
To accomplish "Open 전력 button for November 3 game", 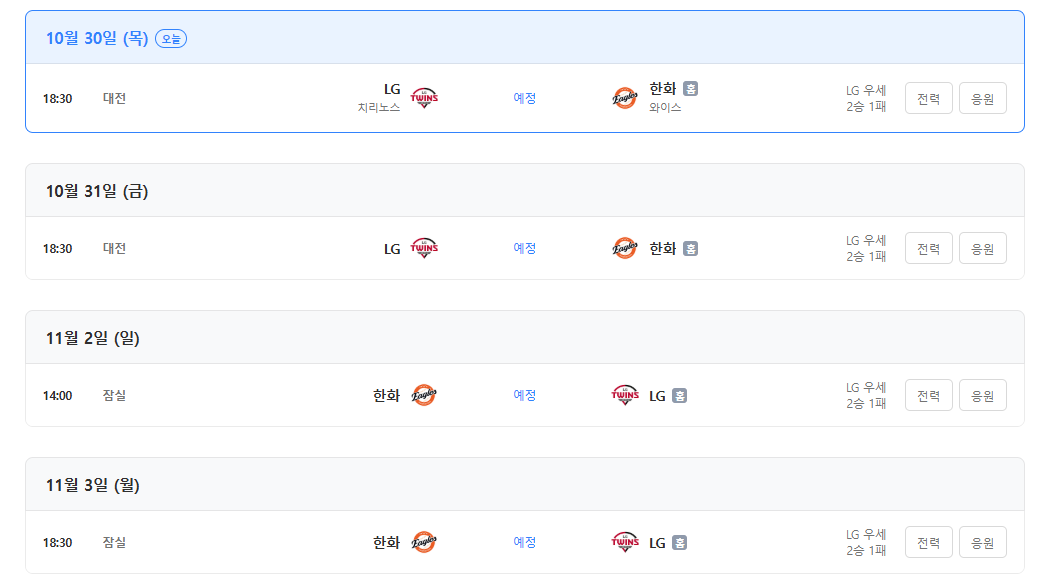I will click(929, 542).
